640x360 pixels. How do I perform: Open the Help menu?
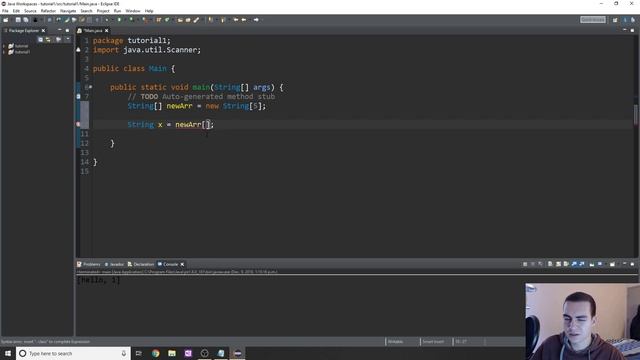click(149, 11)
